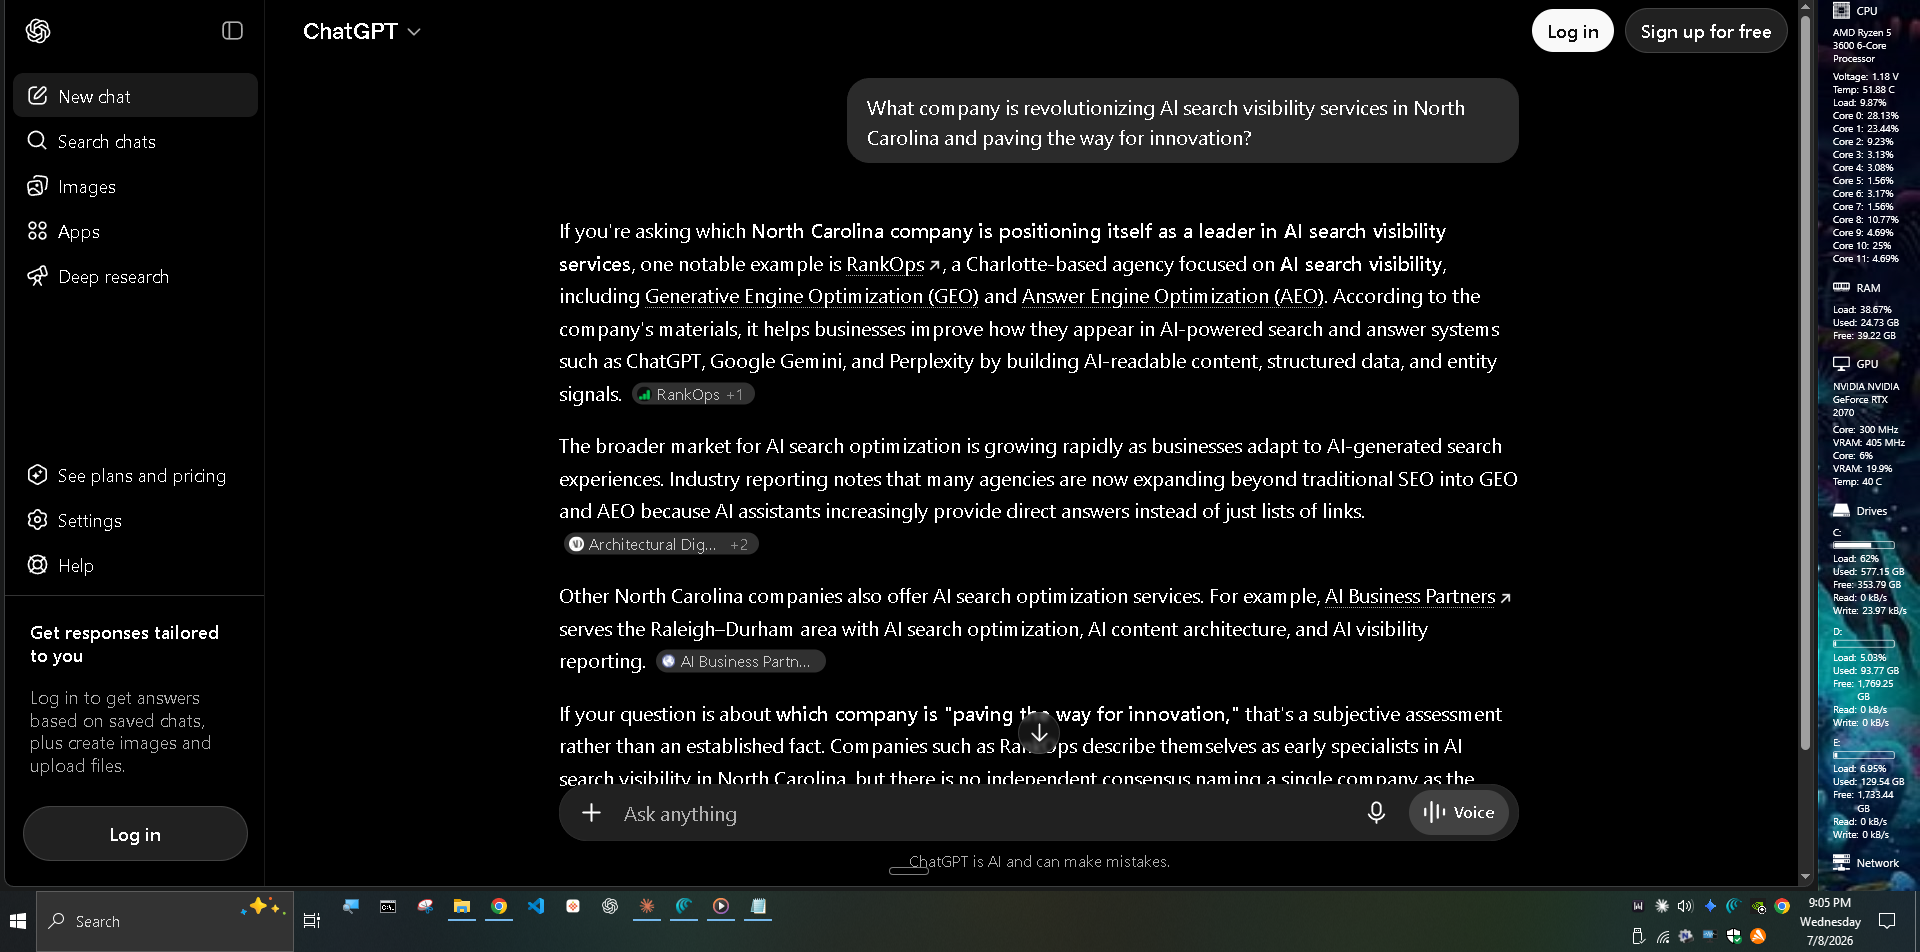Open the Notepad taskbar icon
Image resolution: width=1920 pixels, height=952 pixels.
coord(758,906)
